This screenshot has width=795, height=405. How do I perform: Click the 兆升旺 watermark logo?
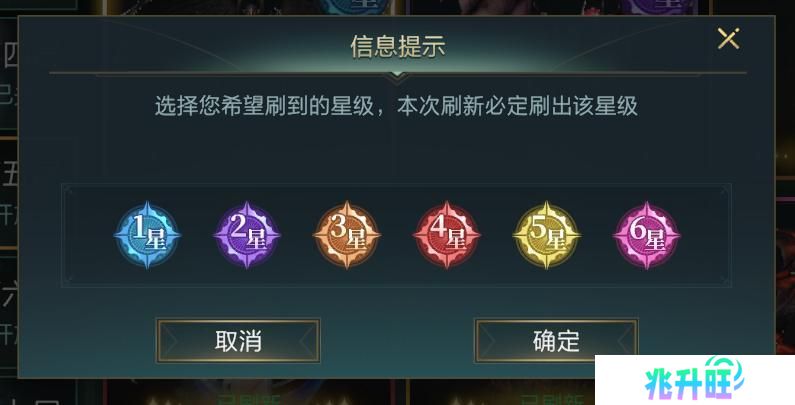(695, 380)
